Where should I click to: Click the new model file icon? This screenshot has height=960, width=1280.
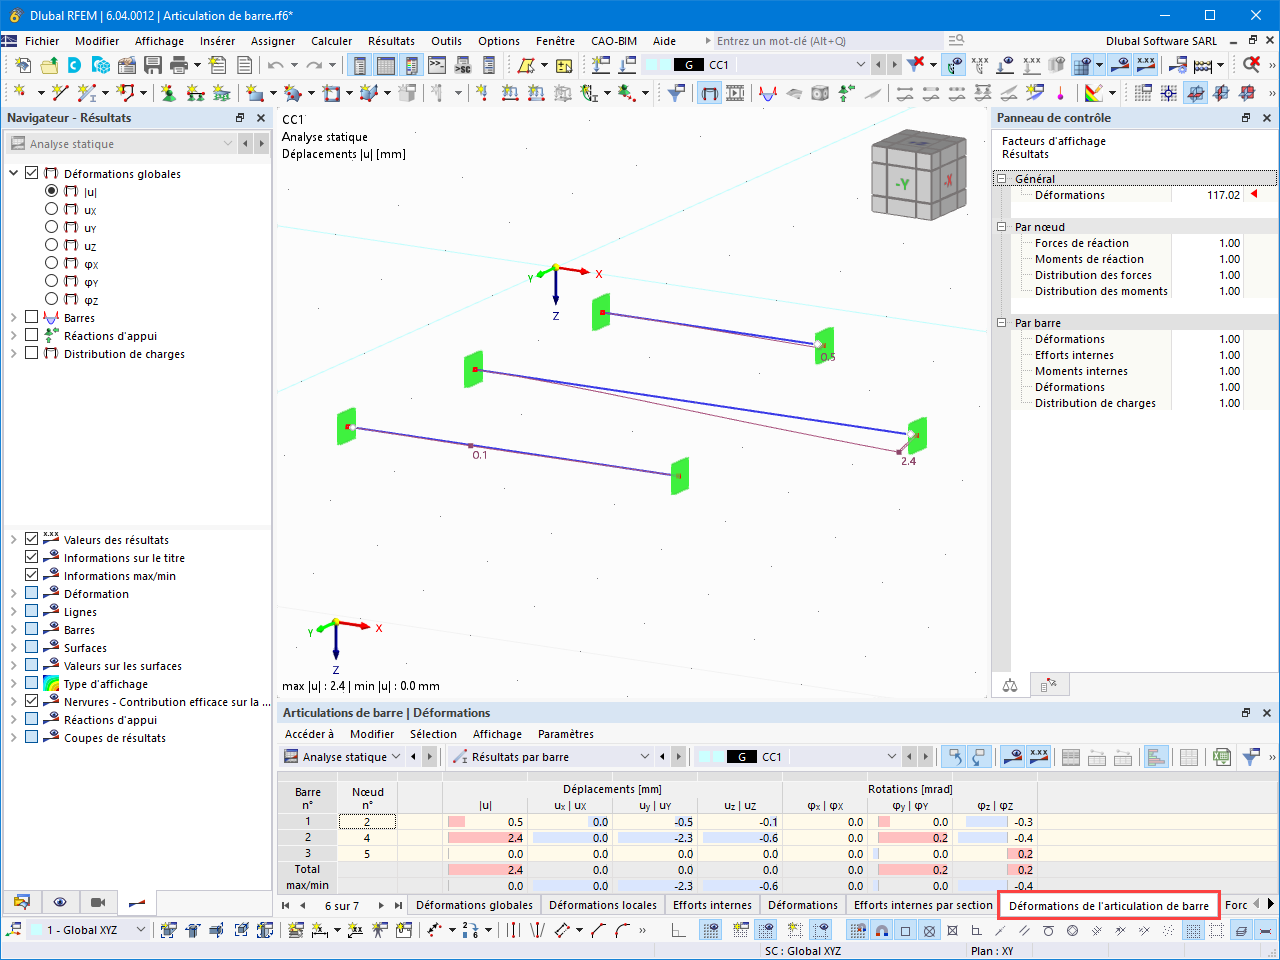tap(23, 65)
